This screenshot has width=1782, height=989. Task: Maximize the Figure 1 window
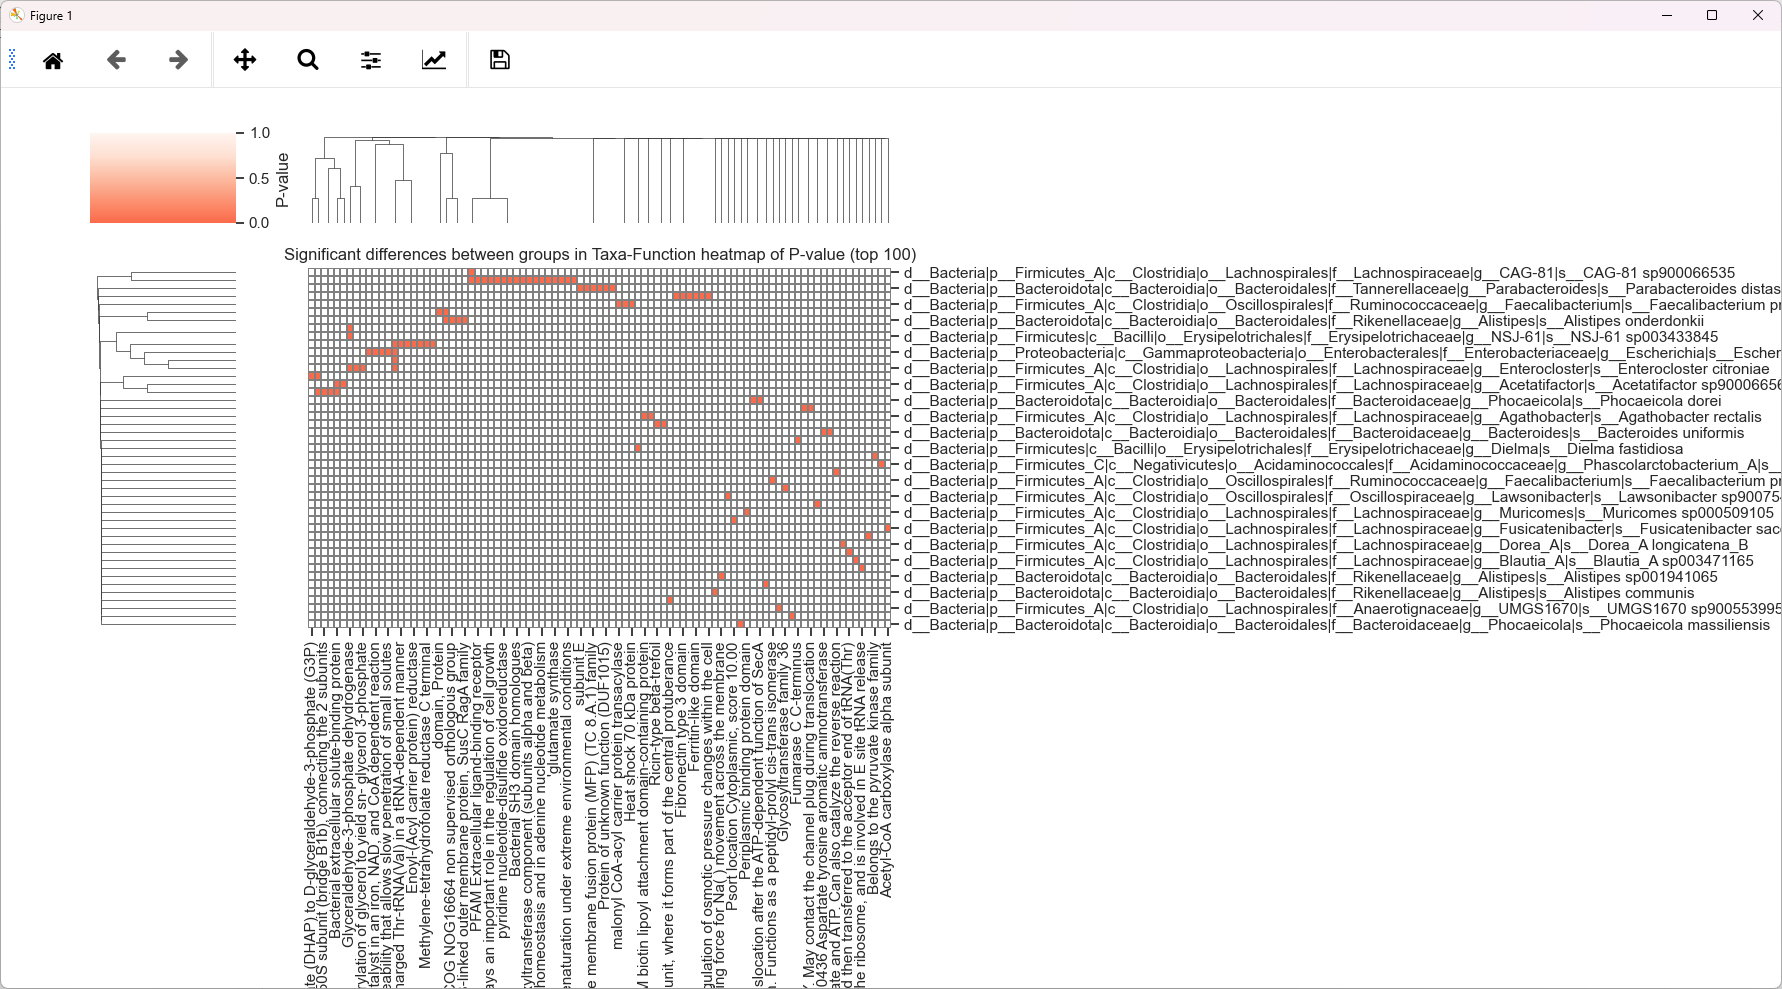[1712, 15]
